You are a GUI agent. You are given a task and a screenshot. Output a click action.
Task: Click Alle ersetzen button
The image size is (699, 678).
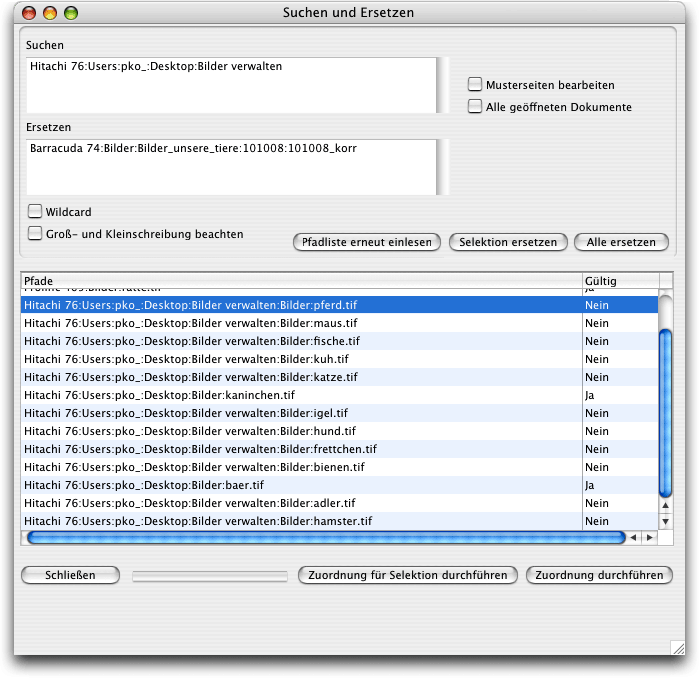coord(621,242)
